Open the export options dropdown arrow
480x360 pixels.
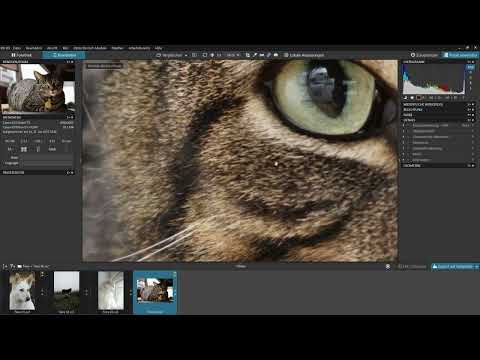477,267
